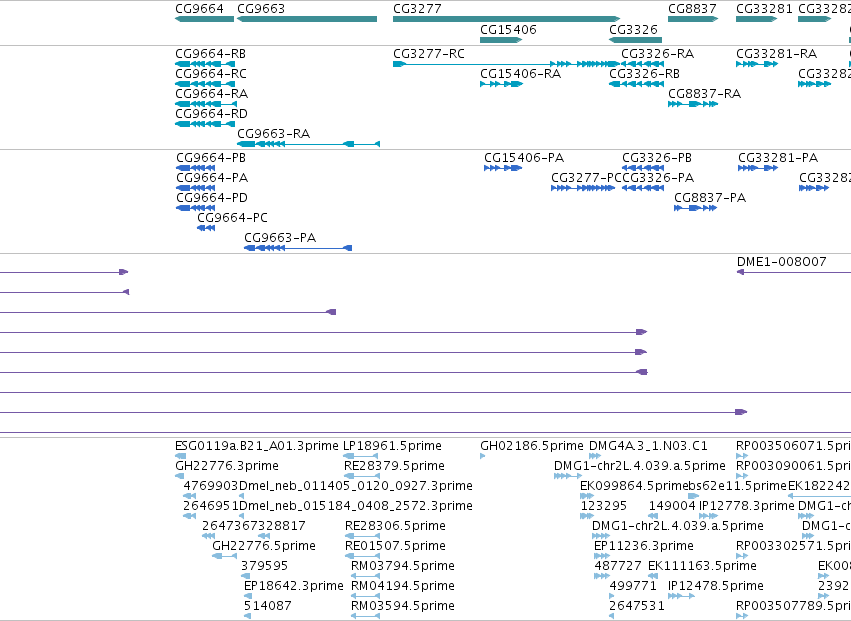Click protein label CG8837-PA
Image resolution: width=851 pixels, height=621 pixels.
pos(710,198)
